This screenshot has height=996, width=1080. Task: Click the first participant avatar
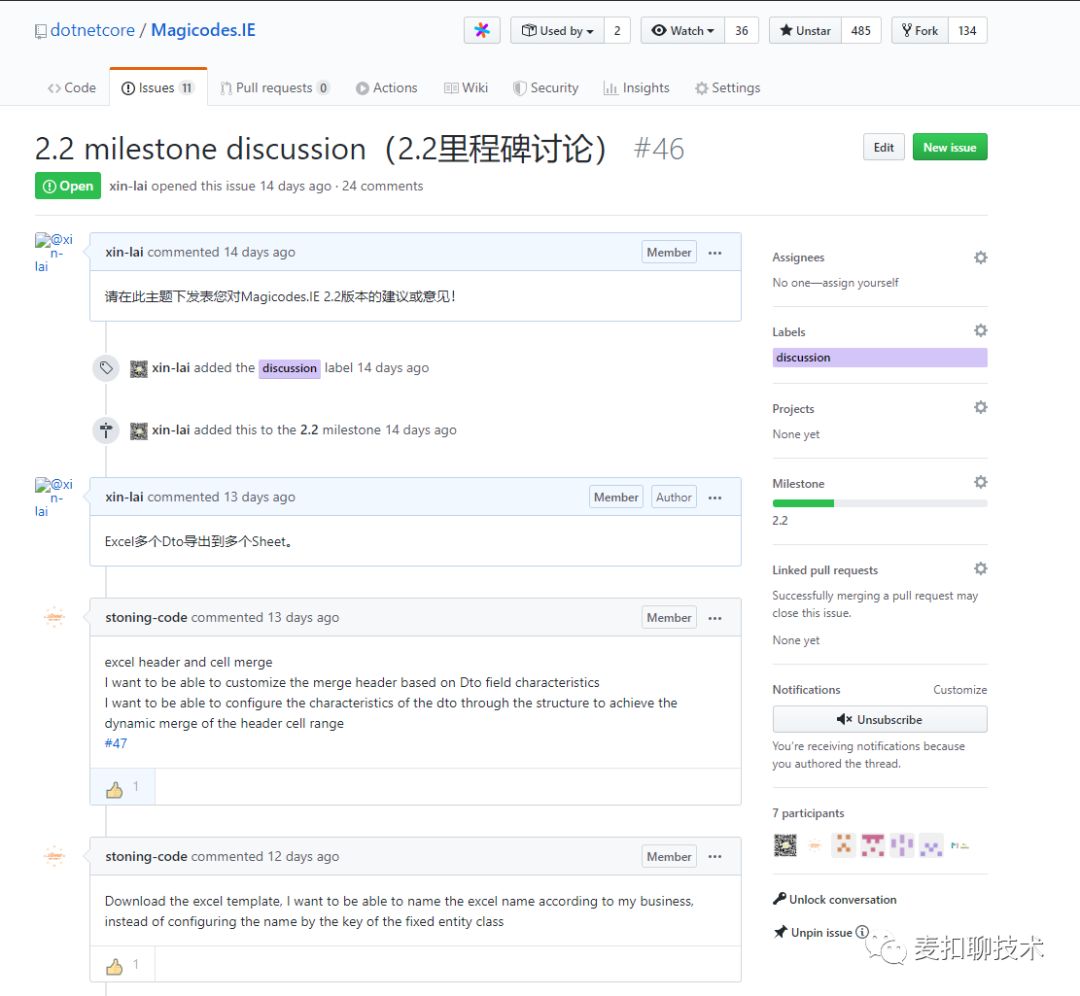(785, 845)
